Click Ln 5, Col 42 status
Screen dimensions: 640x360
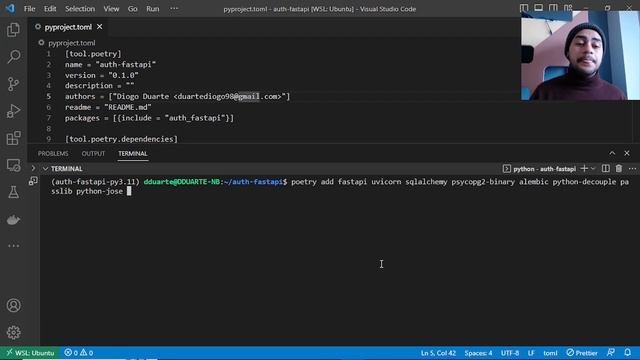point(438,353)
